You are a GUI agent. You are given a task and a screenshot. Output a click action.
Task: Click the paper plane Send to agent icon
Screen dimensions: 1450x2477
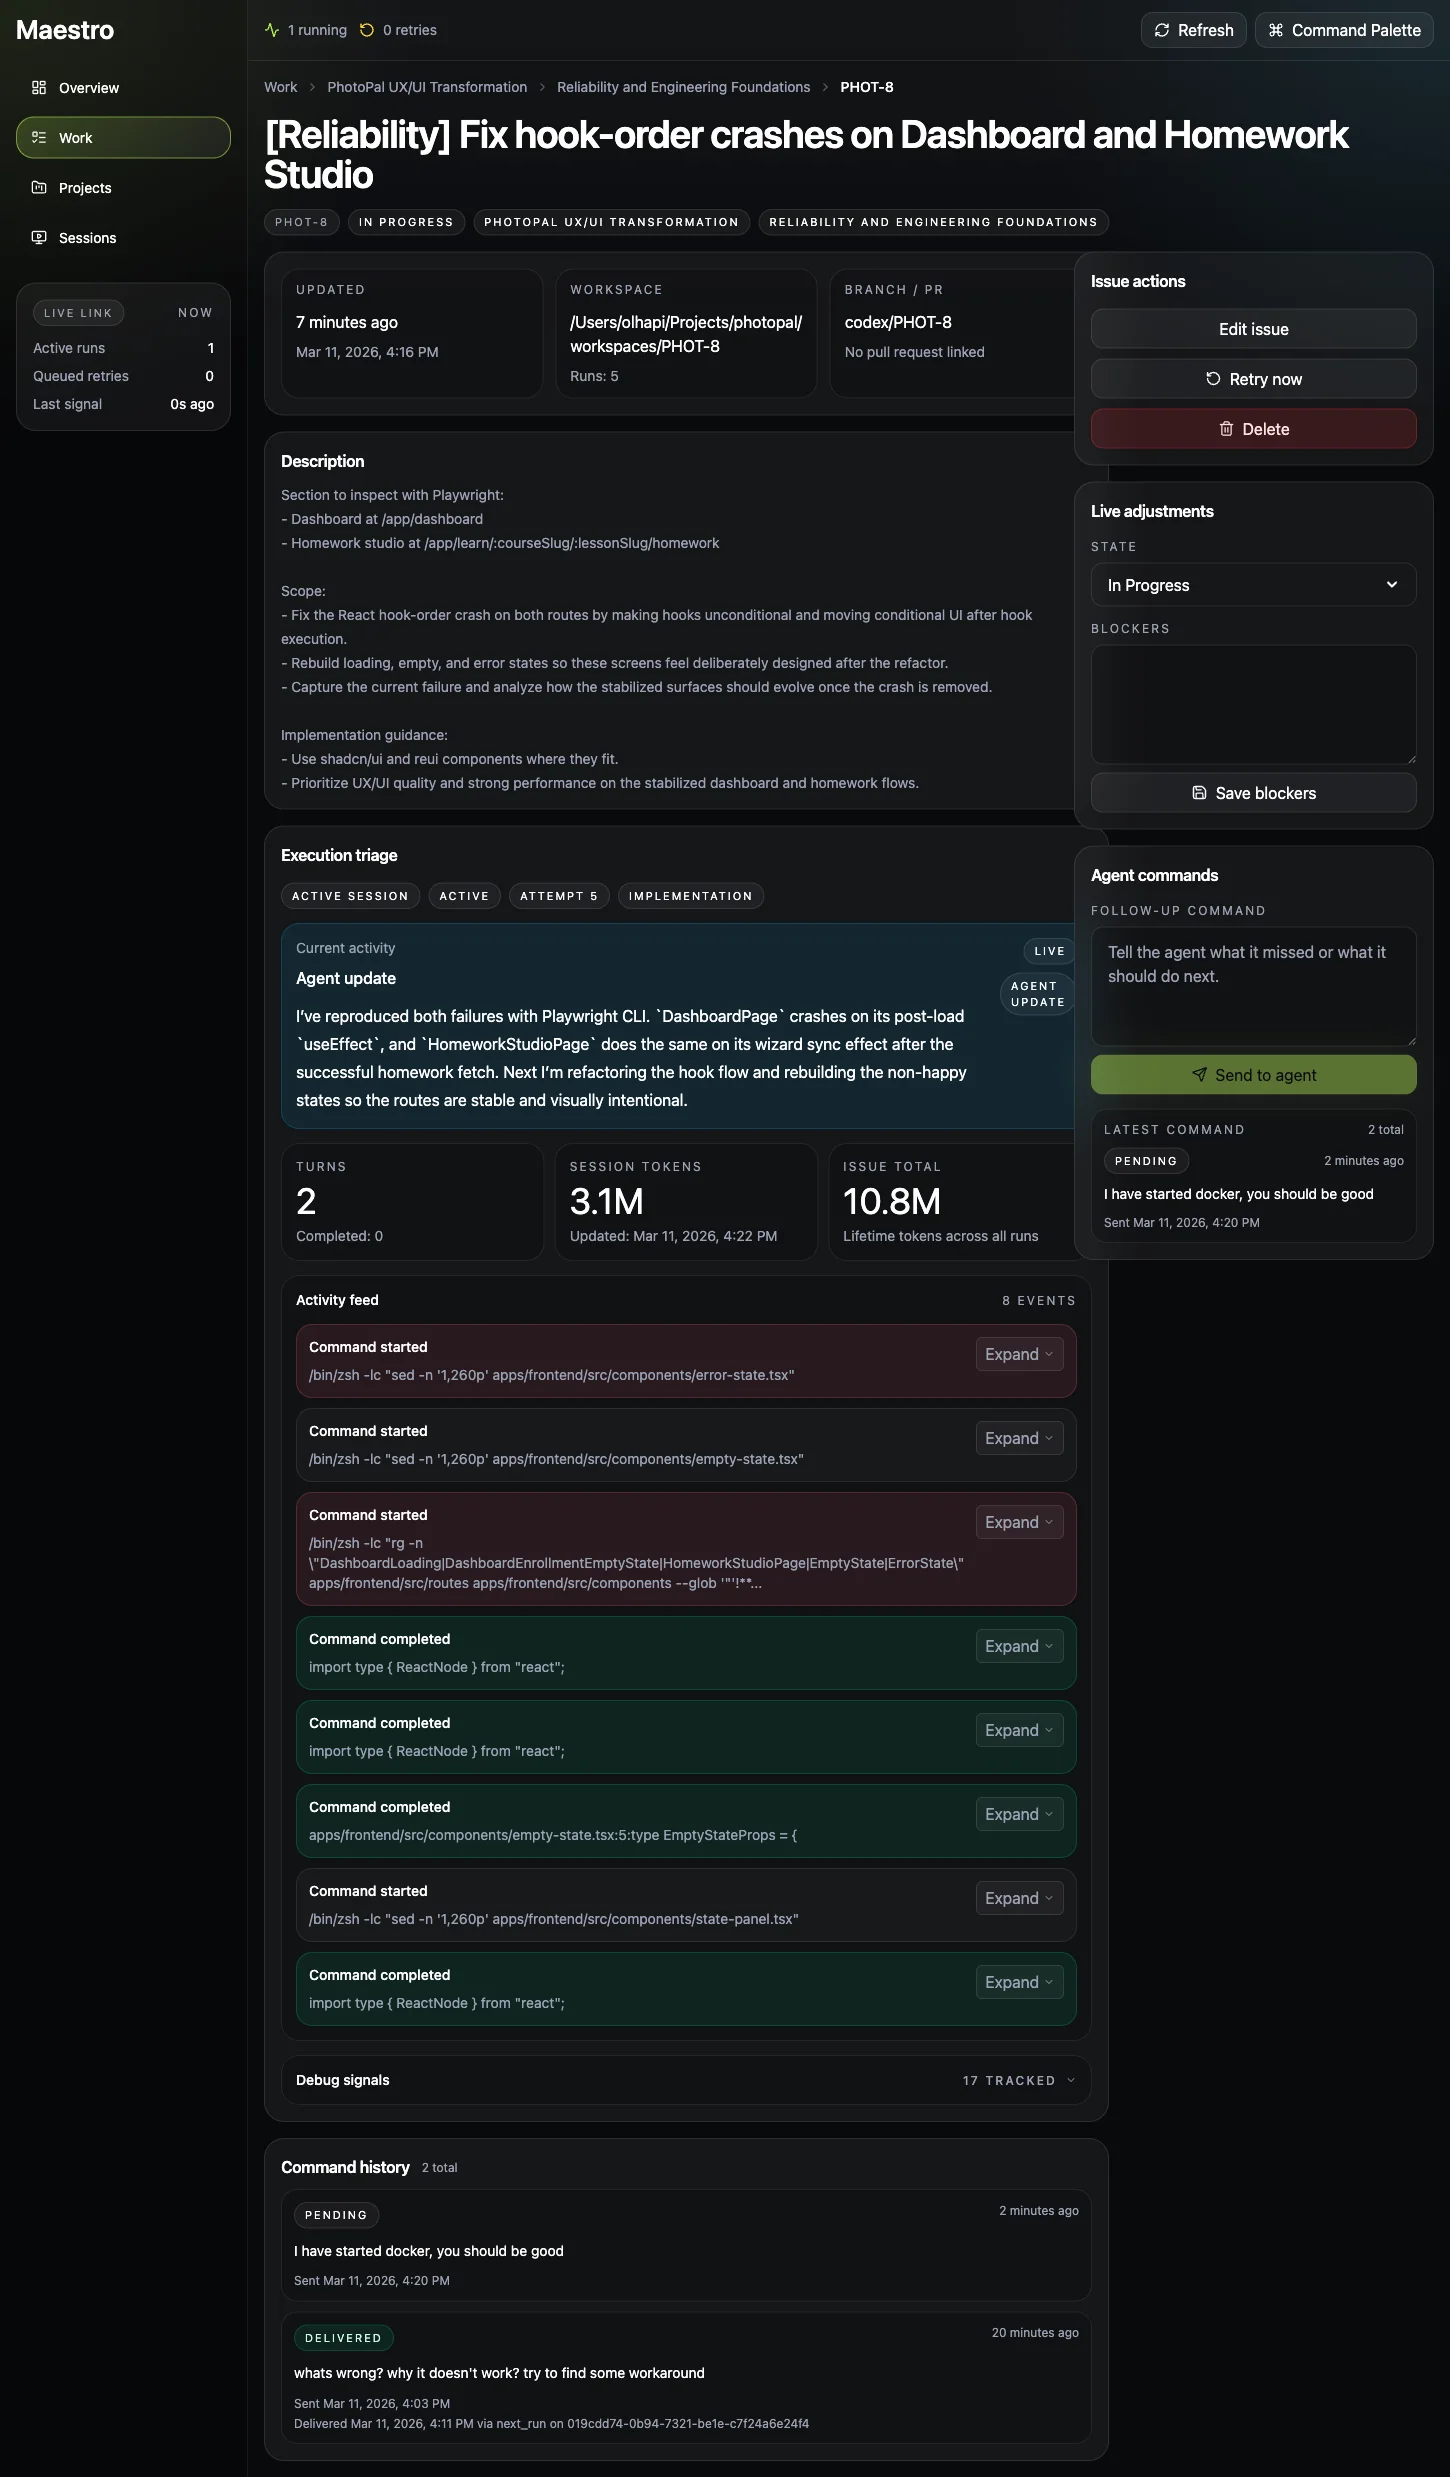click(x=1199, y=1075)
